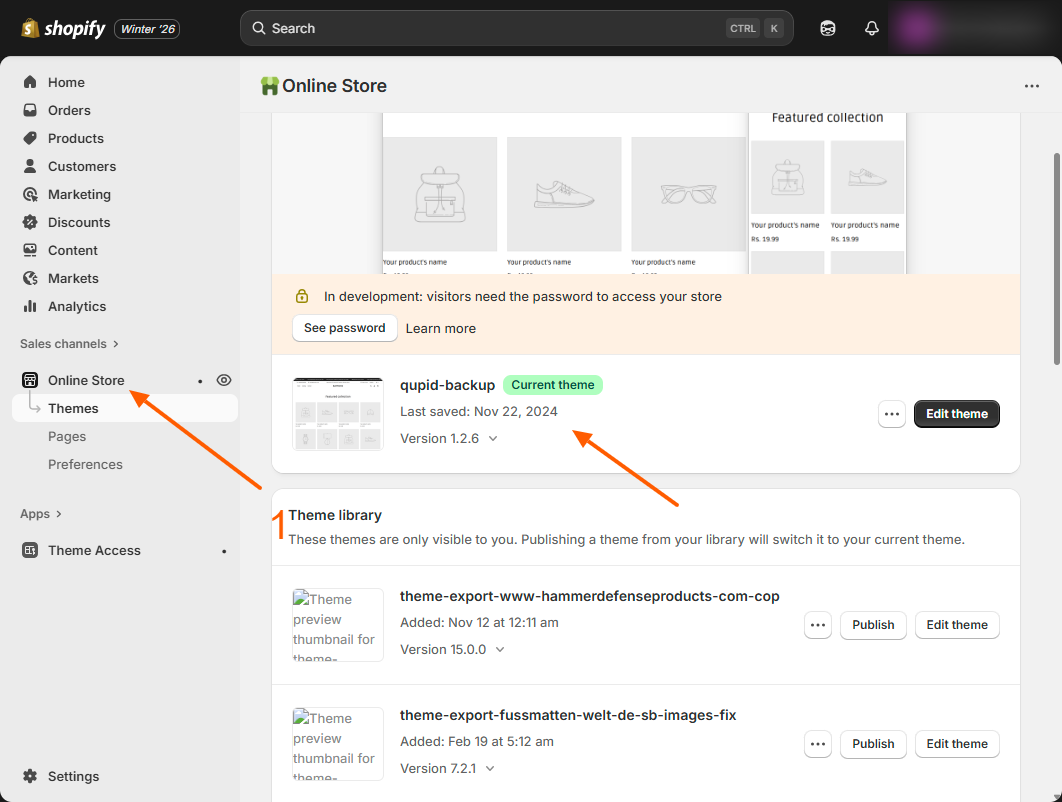1062x802 pixels.
Task: Expand the Apps section
Action: click(x=41, y=513)
